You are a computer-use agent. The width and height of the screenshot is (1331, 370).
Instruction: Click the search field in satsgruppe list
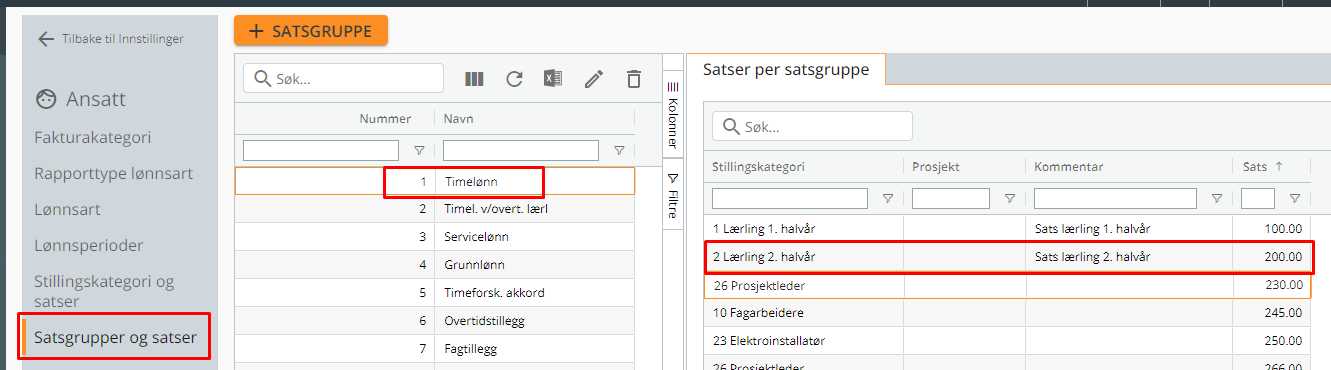point(343,78)
